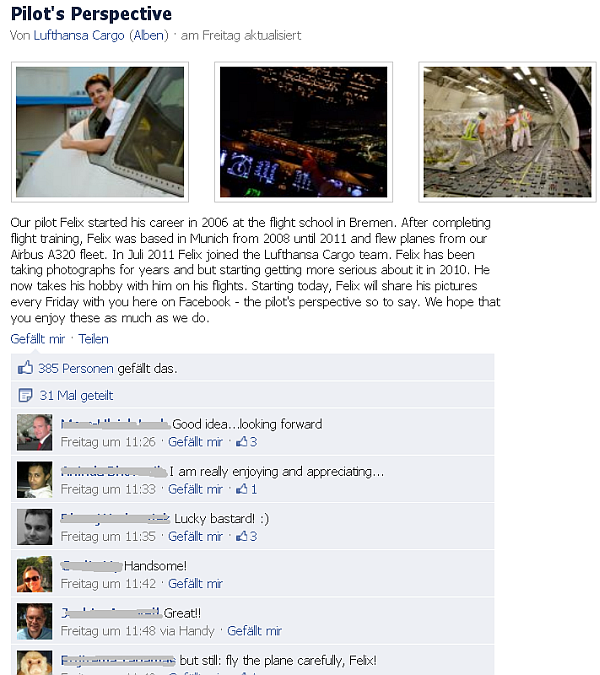Screen dimensions: 600x675
Task: Open the Lufthansa Cargo page link
Action: pyautogui.click(x=79, y=35)
